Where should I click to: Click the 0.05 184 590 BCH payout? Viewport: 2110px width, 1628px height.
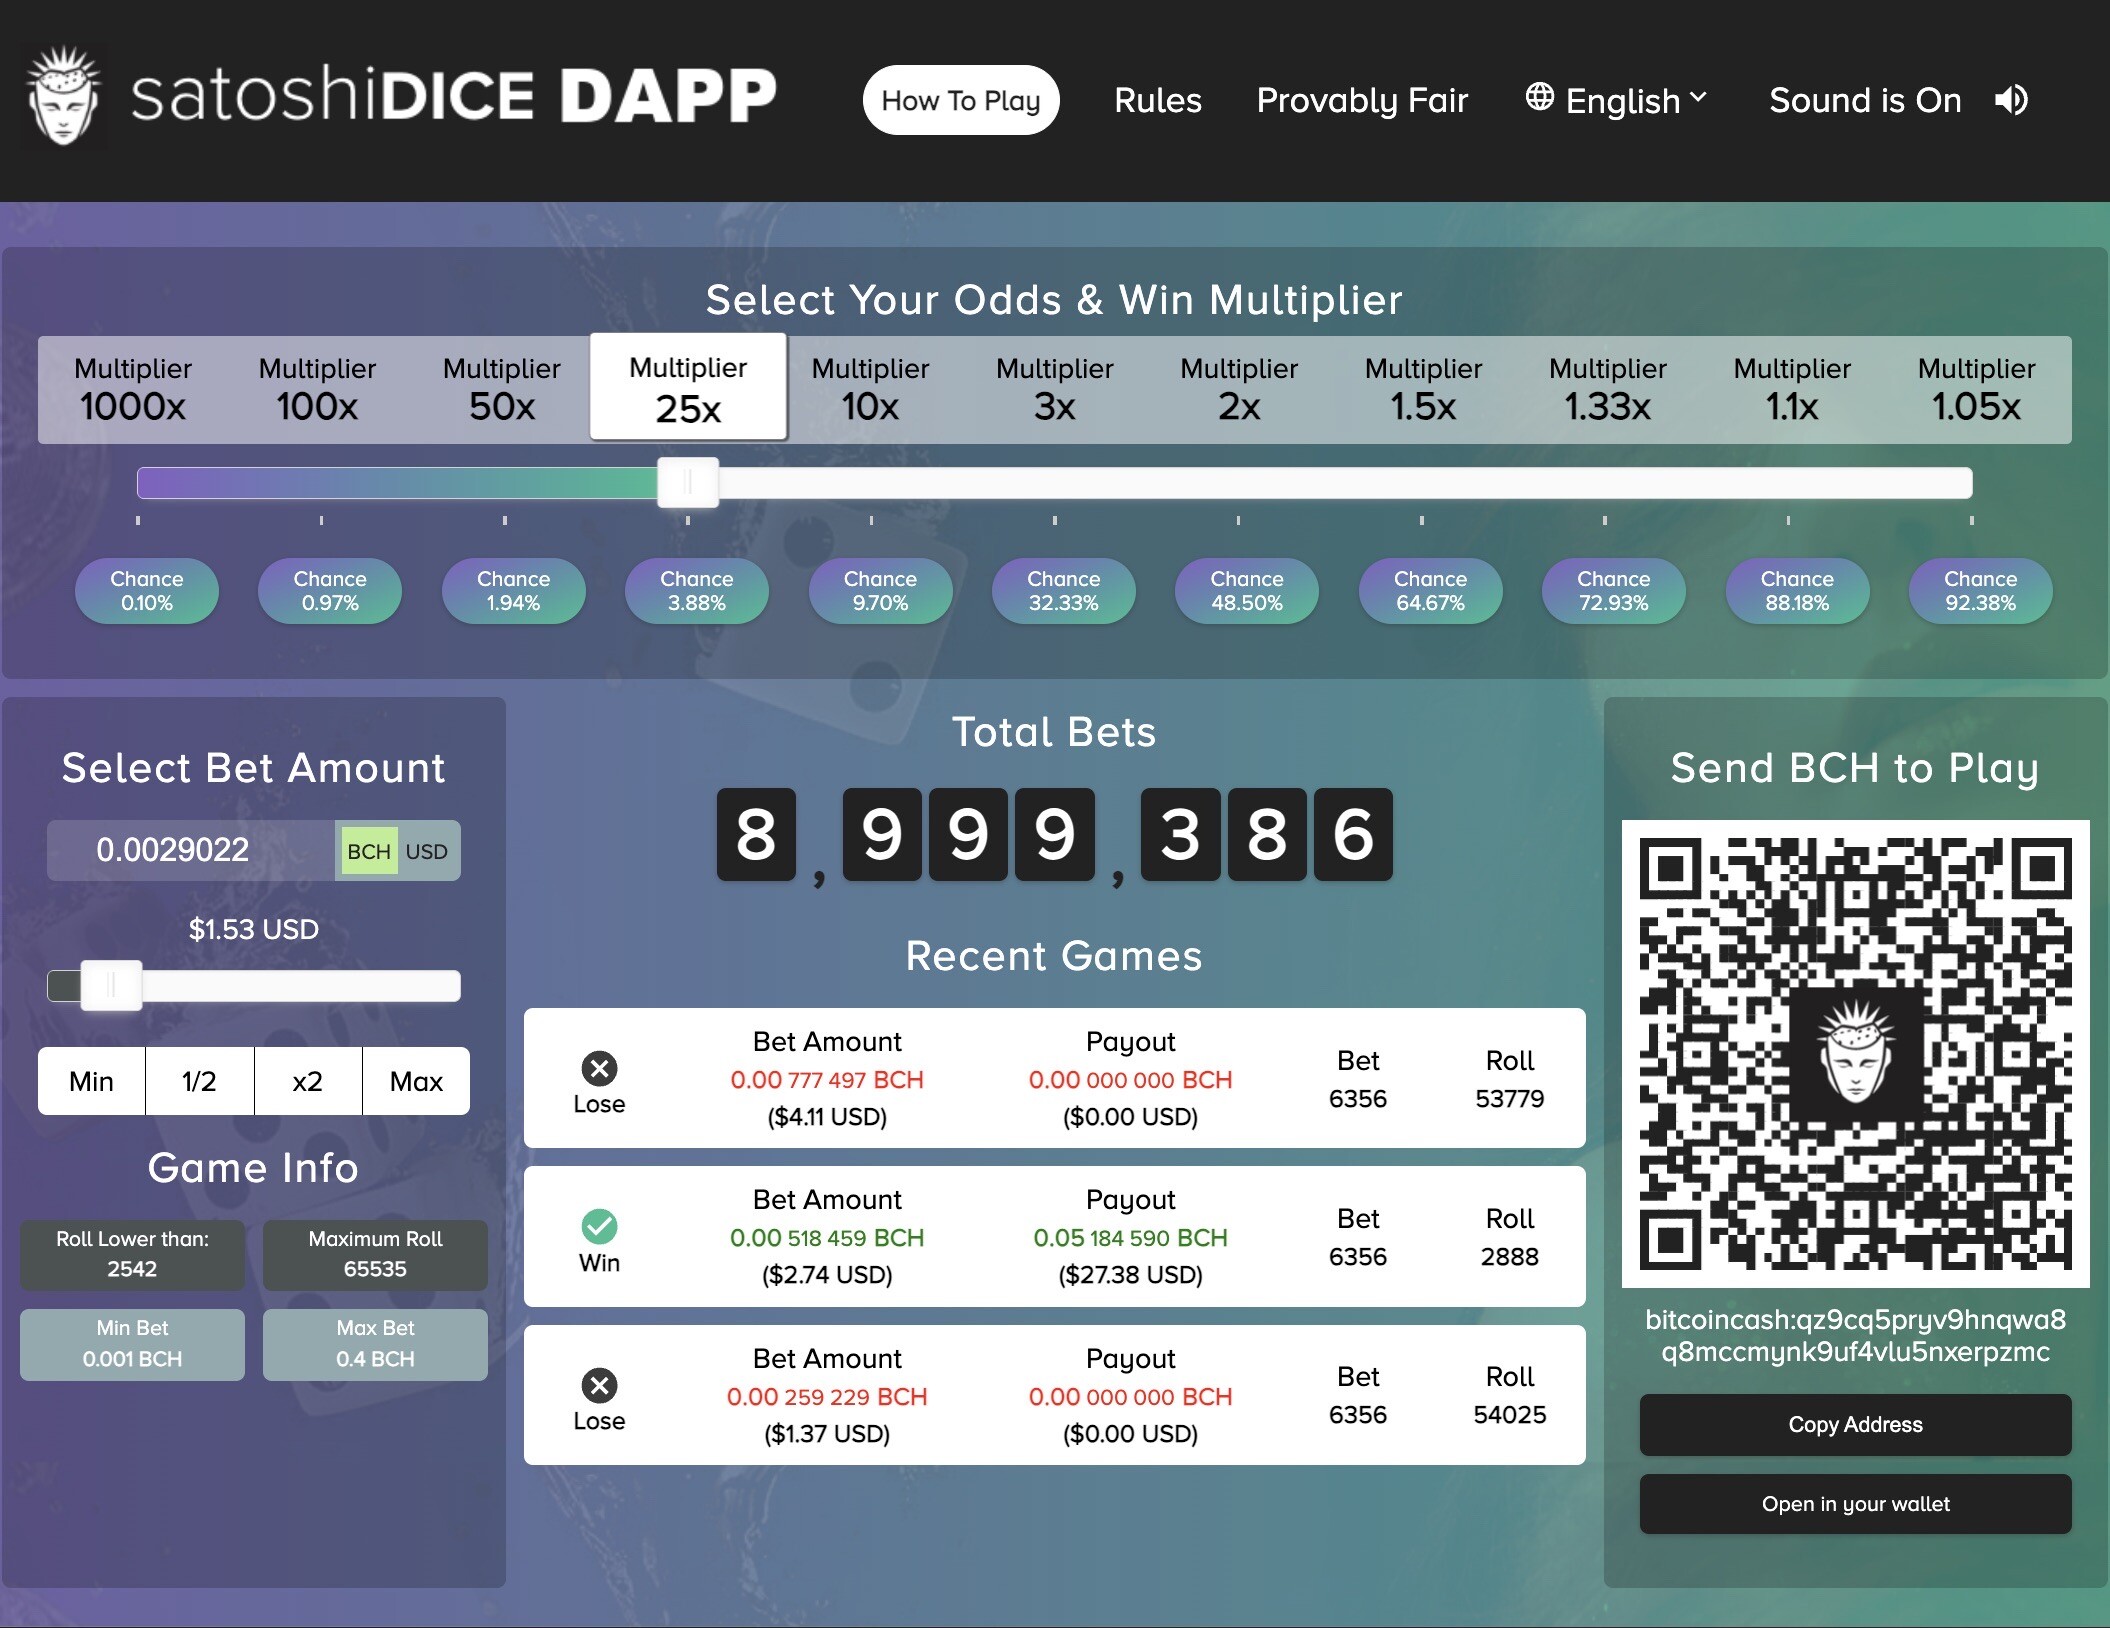tap(1130, 1238)
